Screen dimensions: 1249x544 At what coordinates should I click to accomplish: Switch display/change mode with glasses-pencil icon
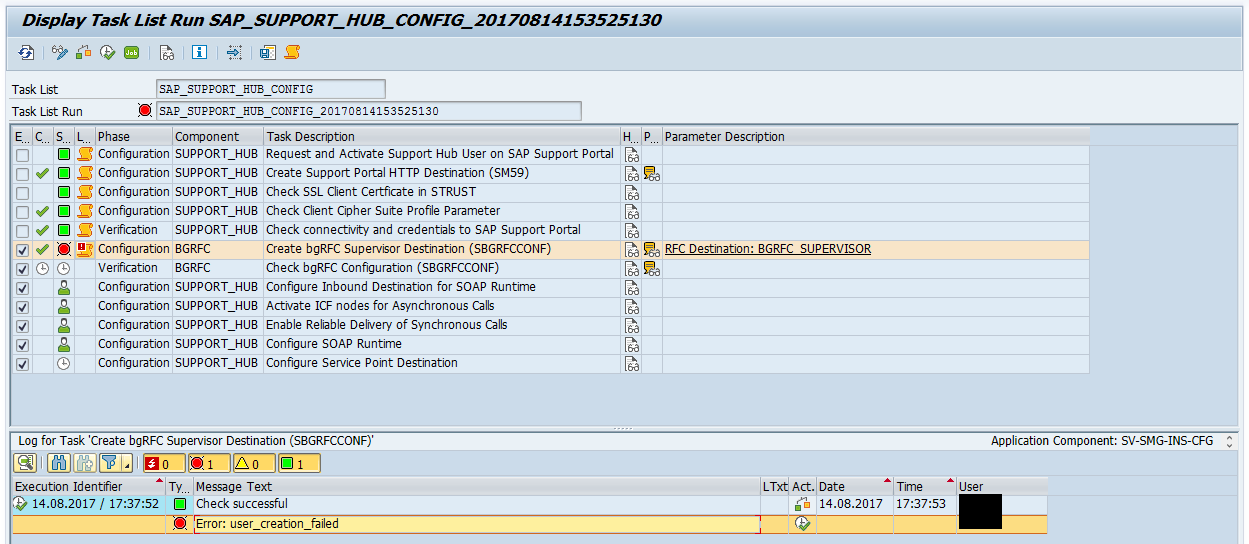pyautogui.click(x=60, y=52)
